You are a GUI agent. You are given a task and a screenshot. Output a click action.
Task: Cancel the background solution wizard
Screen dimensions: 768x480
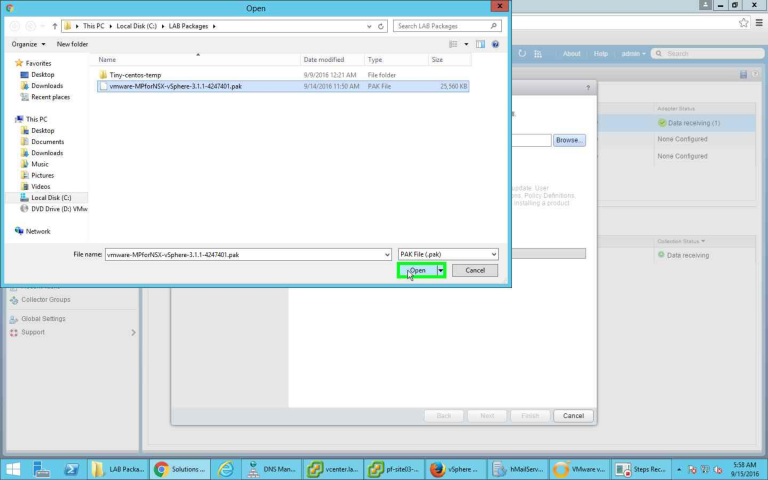(x=573, y=416)
